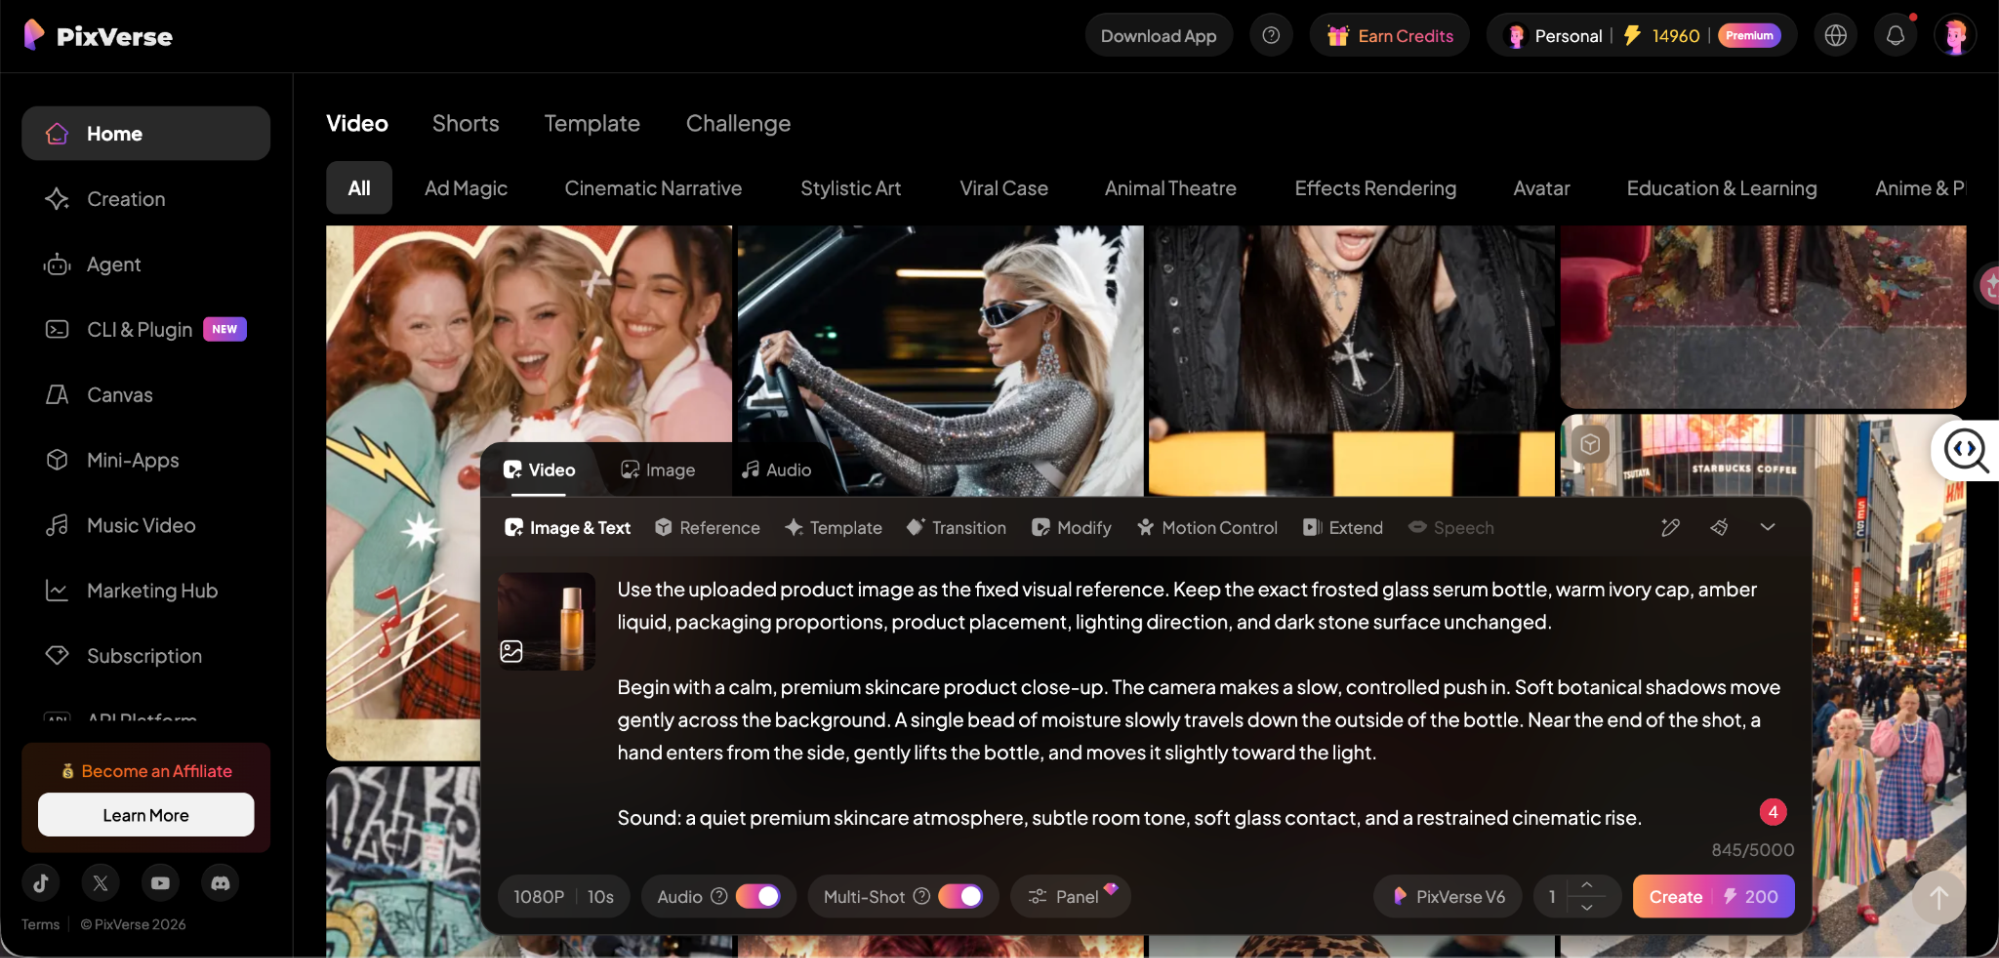This screenshot has width=1999, height=958.
Task: Click the cube icon on the Starbucks street video
Action: [1590, 444]
